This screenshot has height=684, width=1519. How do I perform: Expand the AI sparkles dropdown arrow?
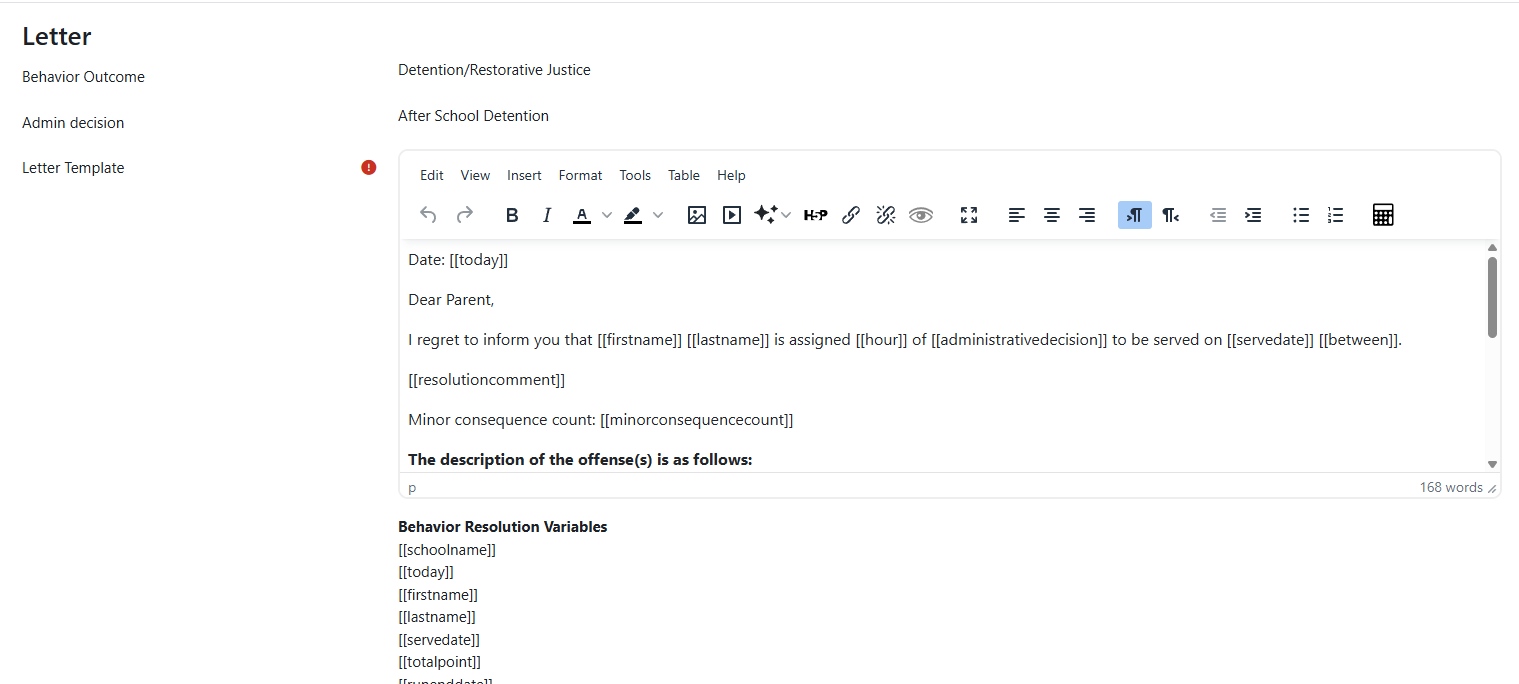coord(786,215)
